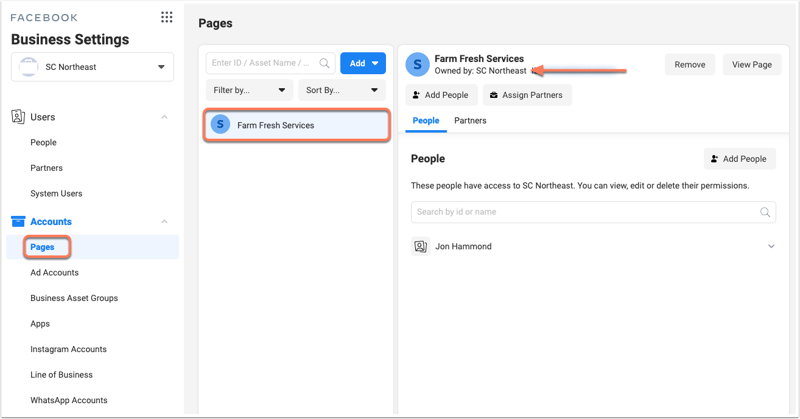The height and width of the screenshot is (419, 800).
Task: Click the Jon Hammond row
Action: click(x=593, y=247)
